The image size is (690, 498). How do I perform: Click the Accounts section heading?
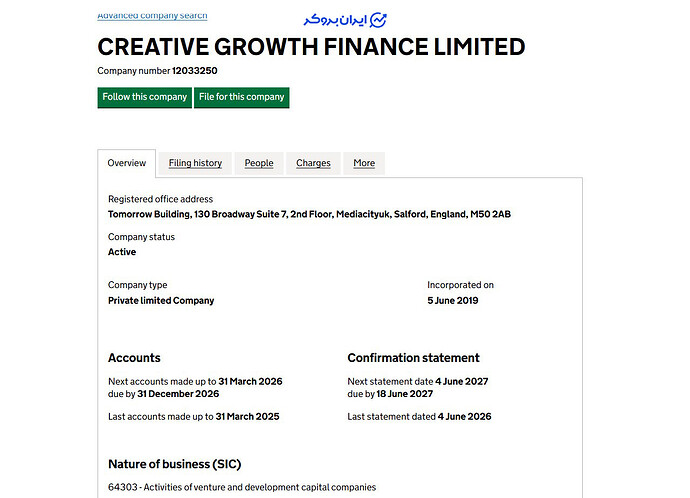(x=134, y=358)
